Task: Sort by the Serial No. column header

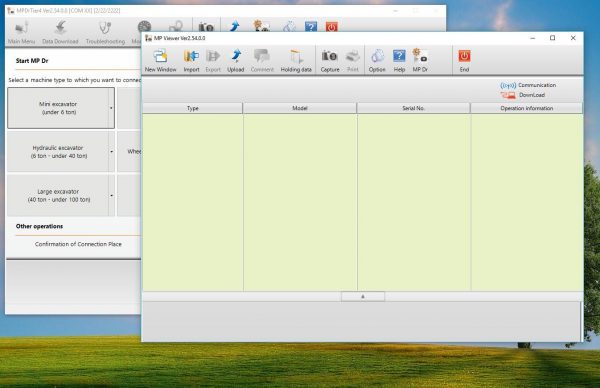Action: [414, 108]
